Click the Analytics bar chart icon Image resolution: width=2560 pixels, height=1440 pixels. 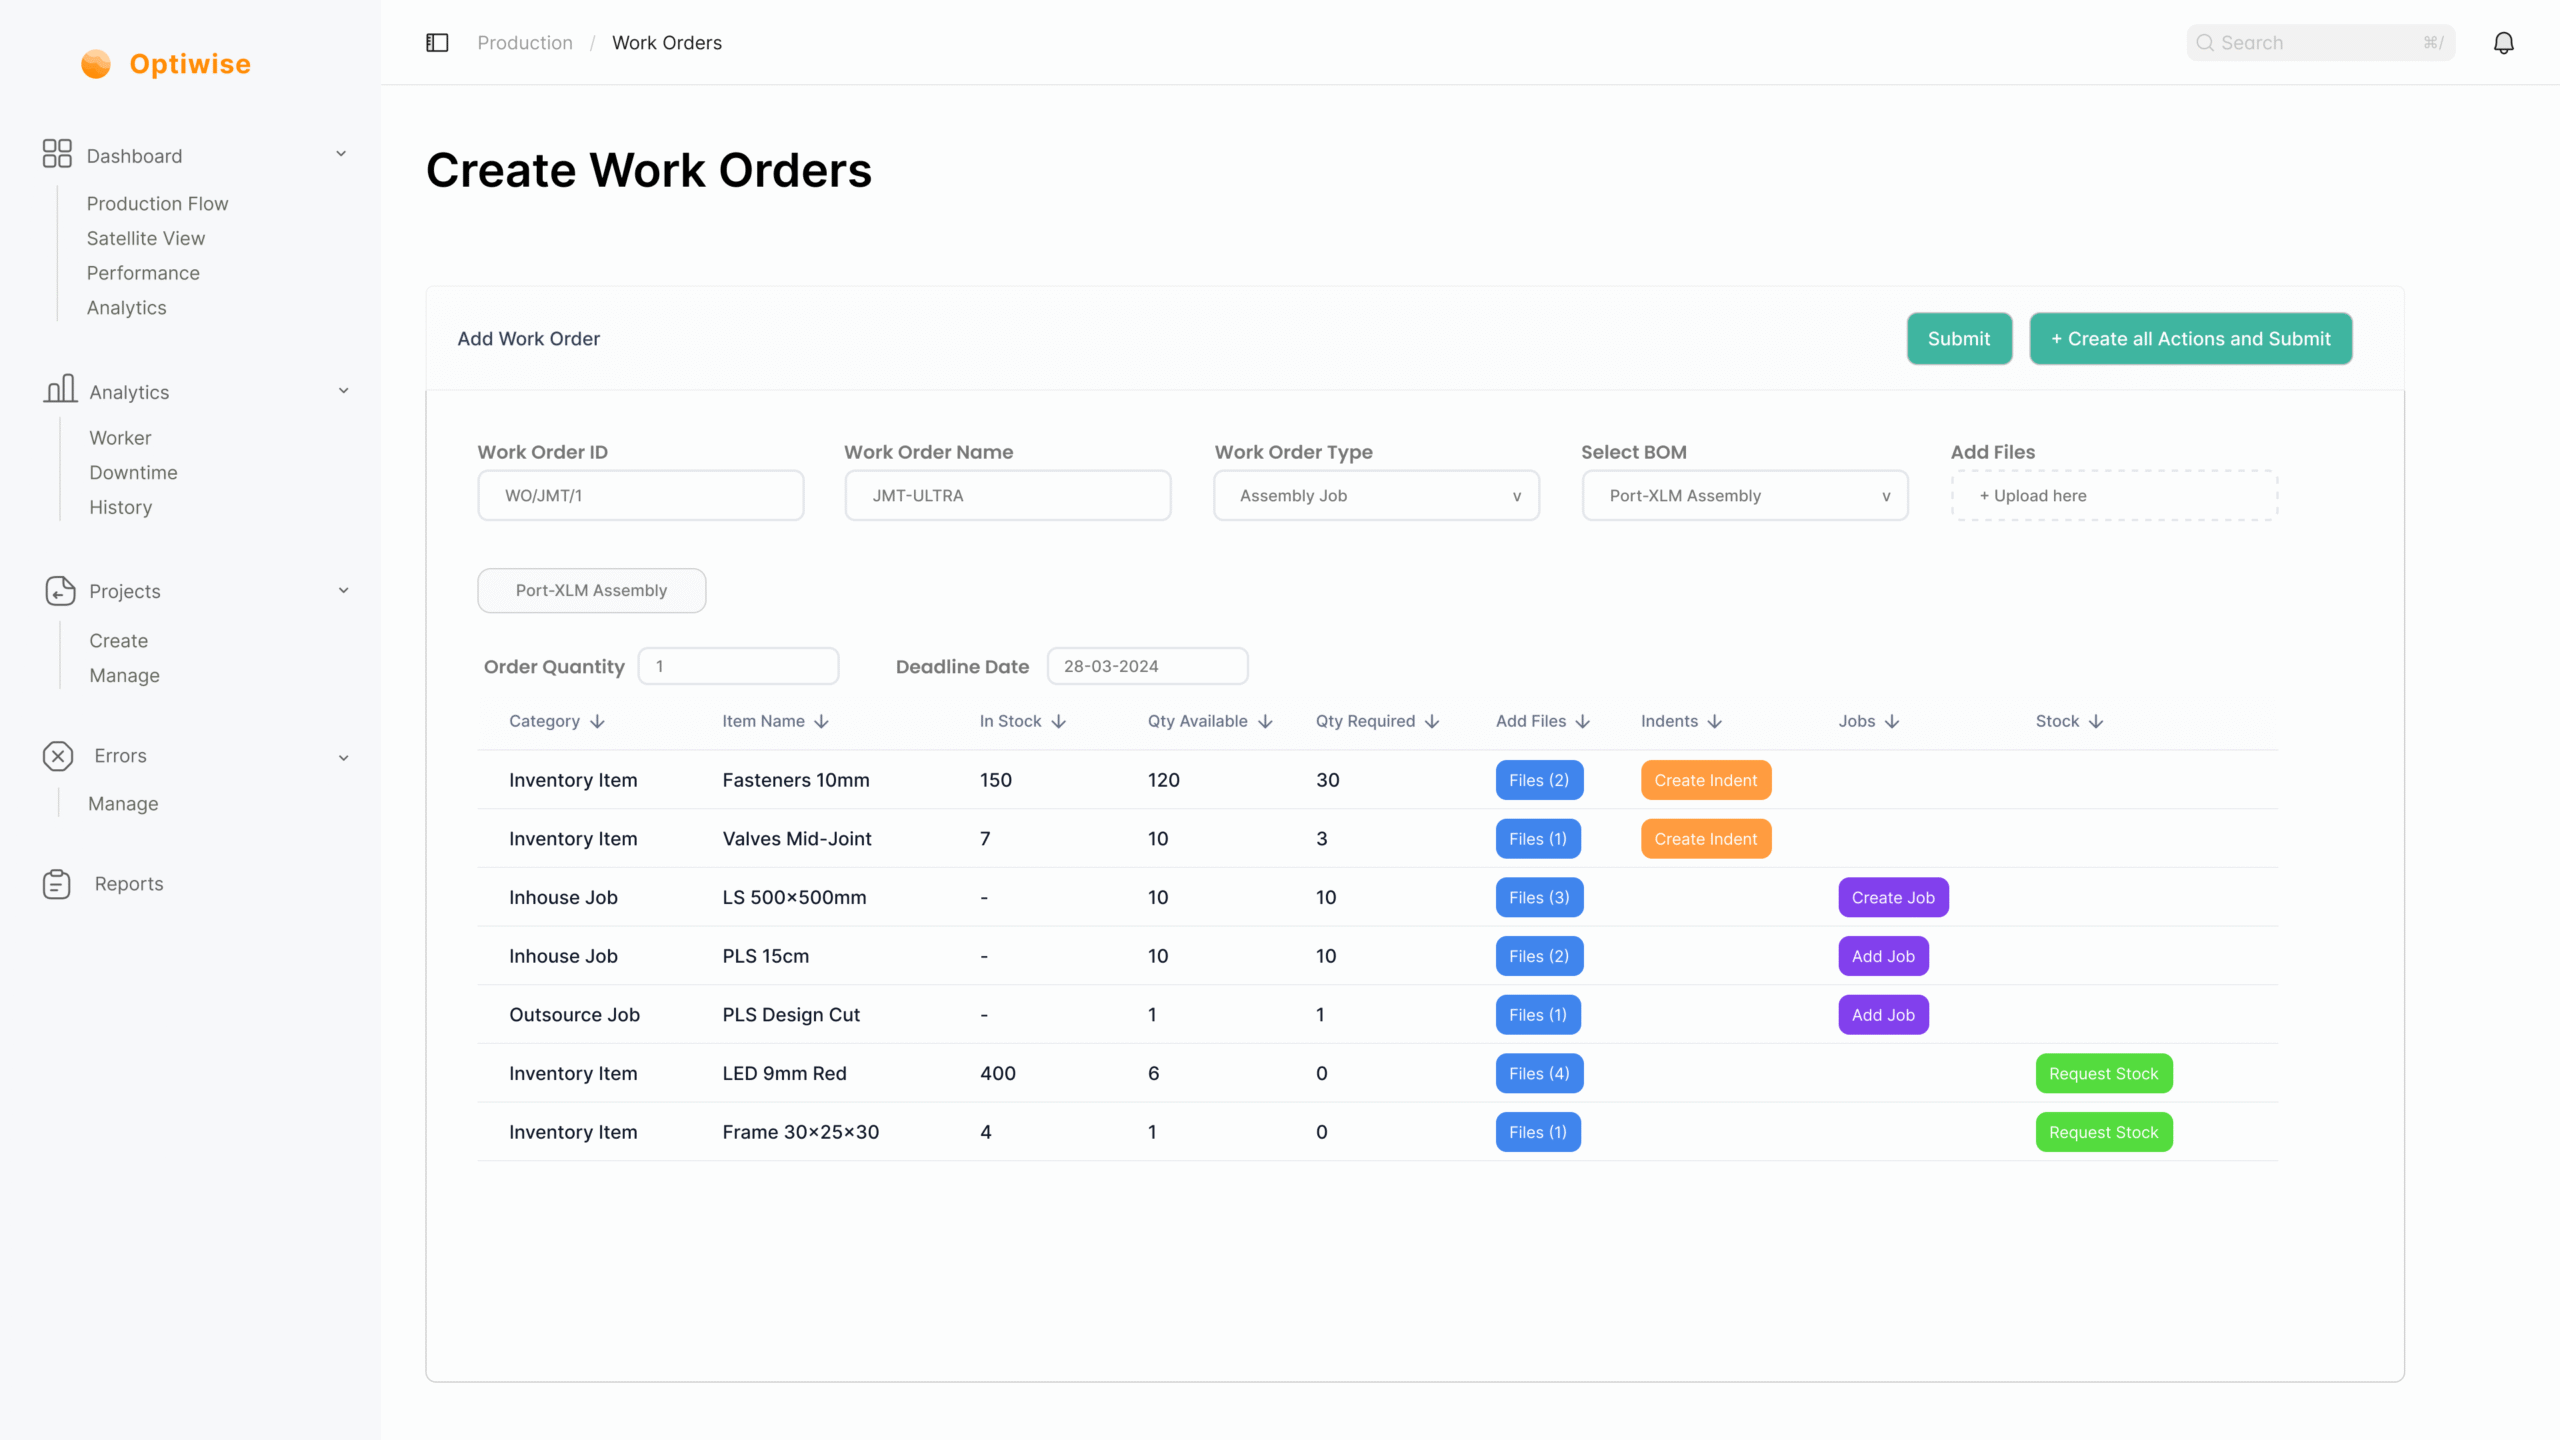(60, 389)
